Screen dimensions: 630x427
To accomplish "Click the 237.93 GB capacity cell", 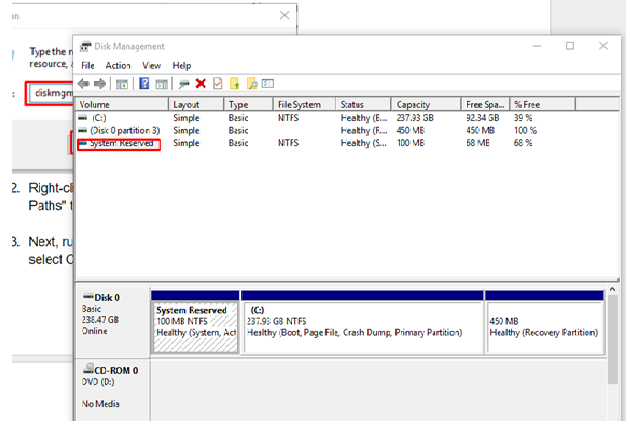I will coord(415,118).
